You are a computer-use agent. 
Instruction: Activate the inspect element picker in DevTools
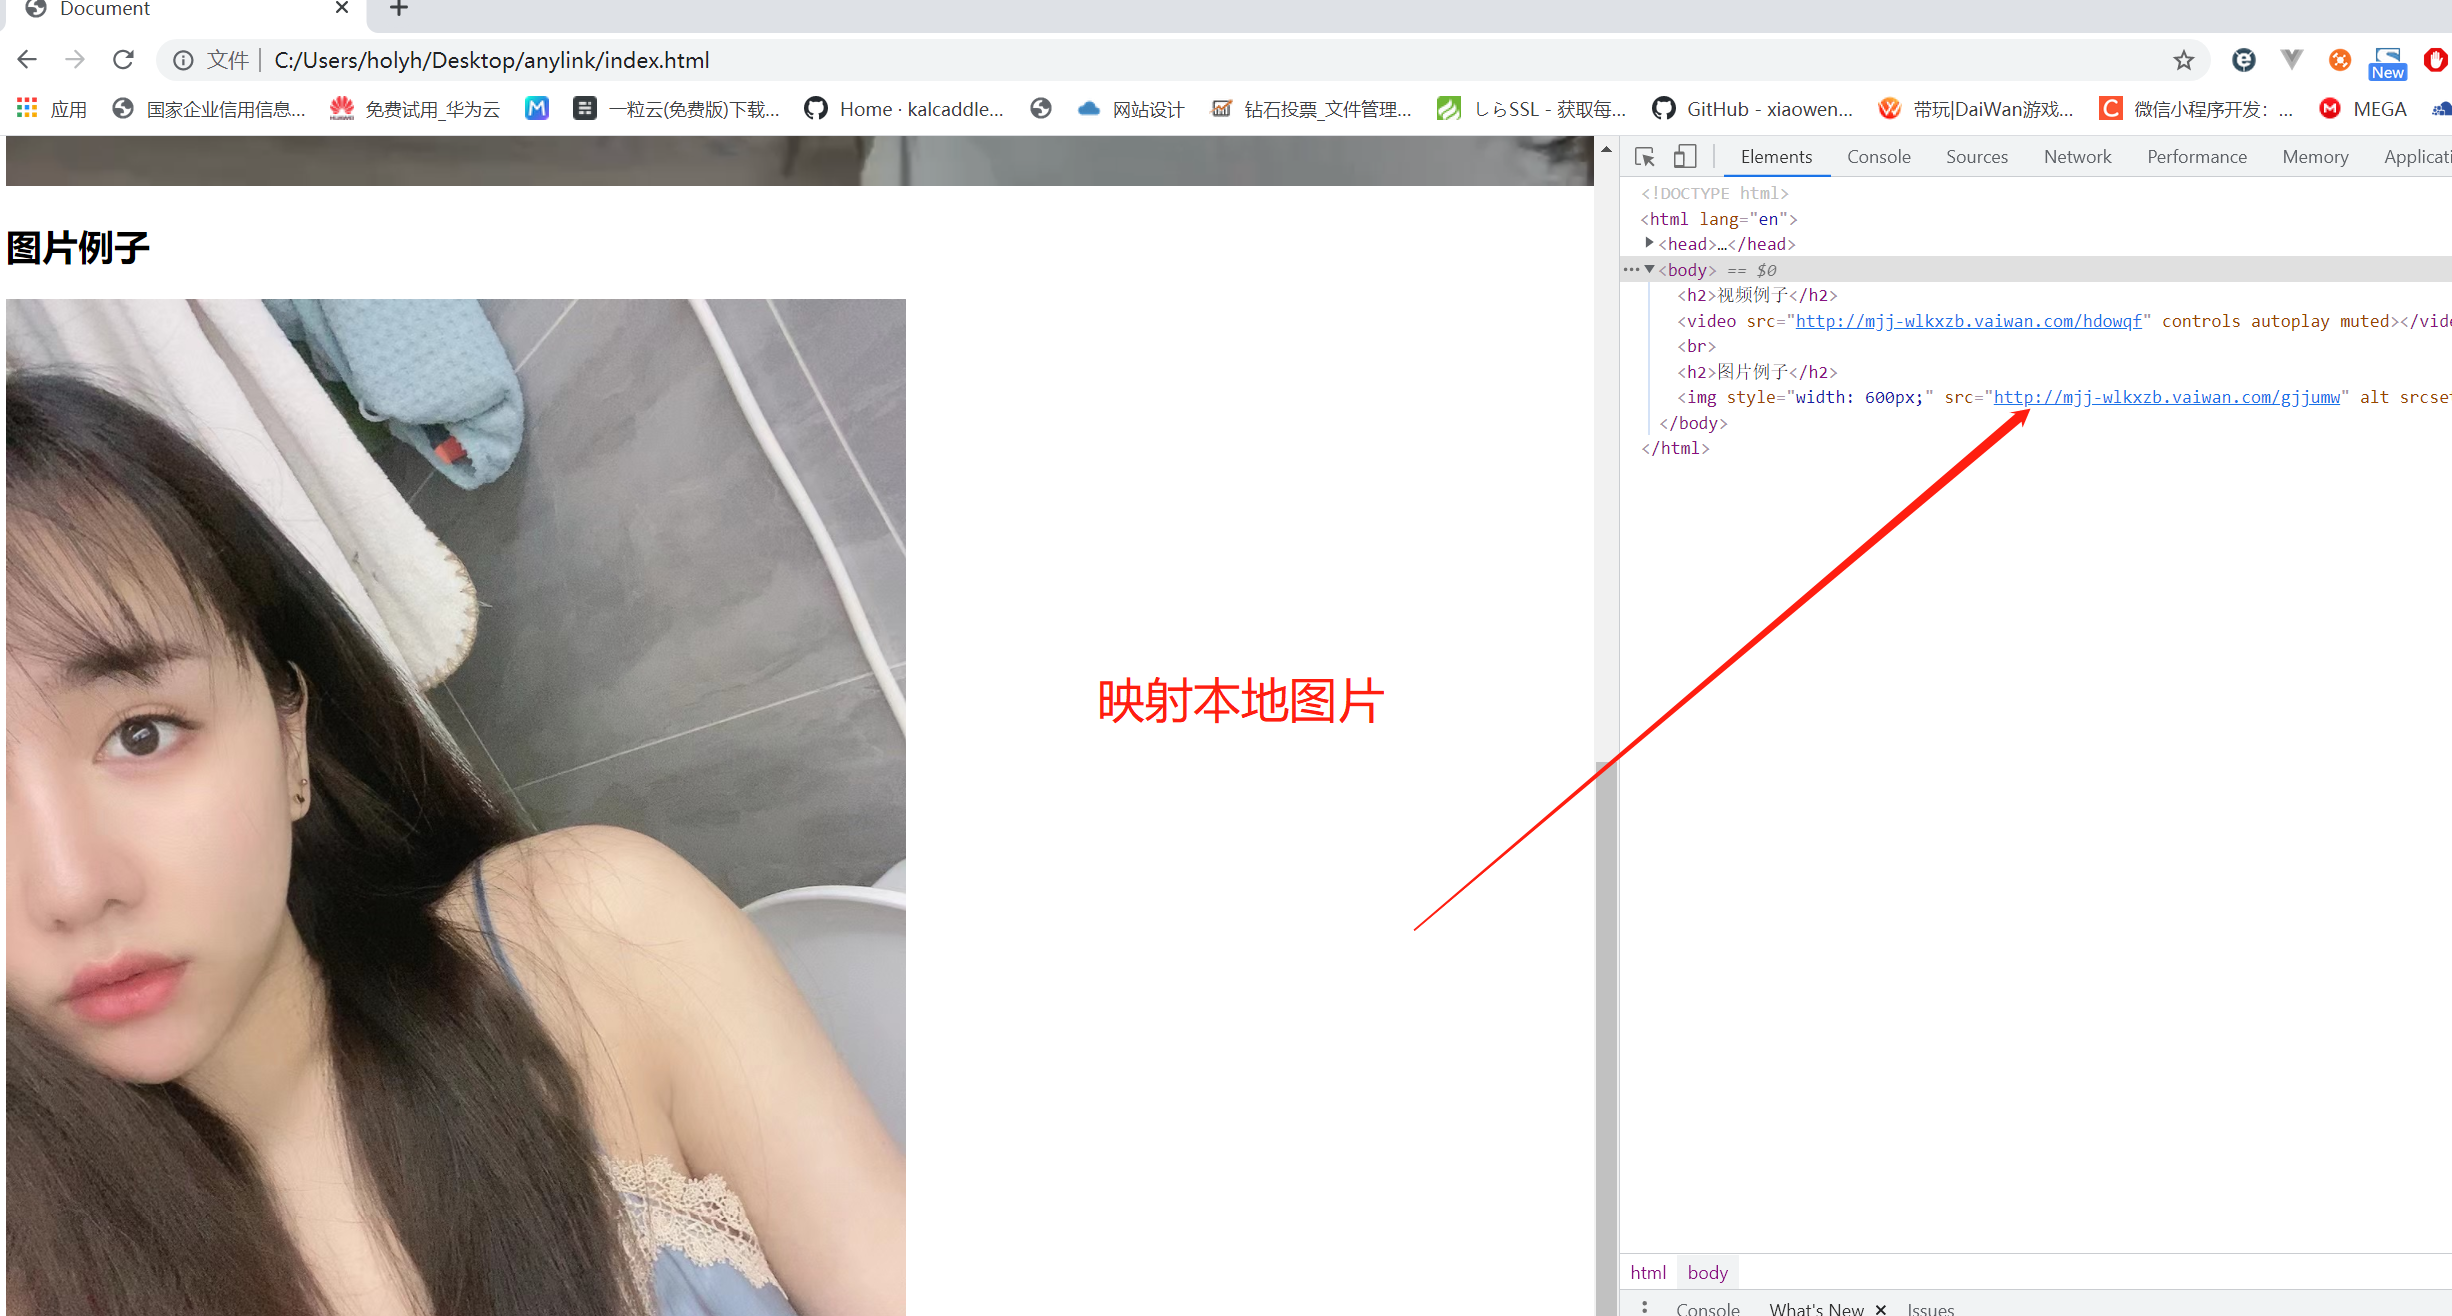[1643, 156]
